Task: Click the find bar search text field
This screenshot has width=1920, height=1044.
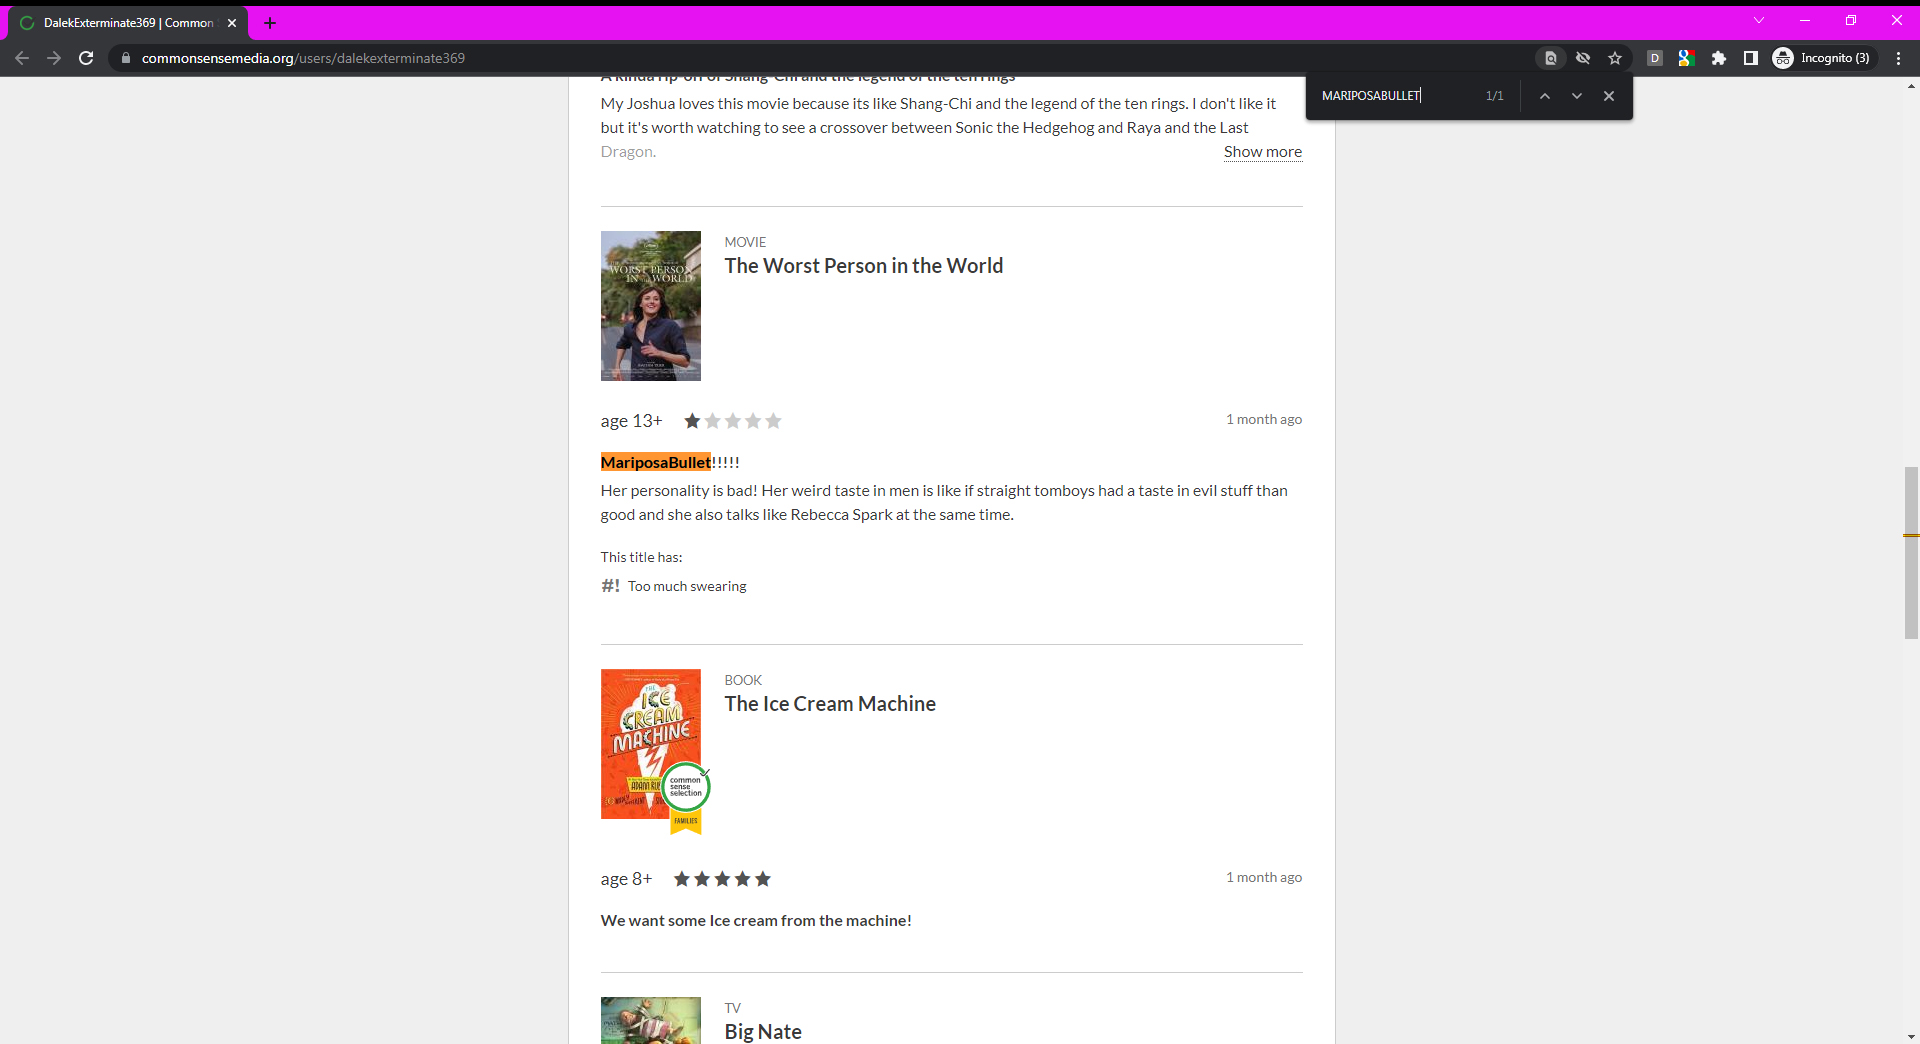Action: [1396, 96]
